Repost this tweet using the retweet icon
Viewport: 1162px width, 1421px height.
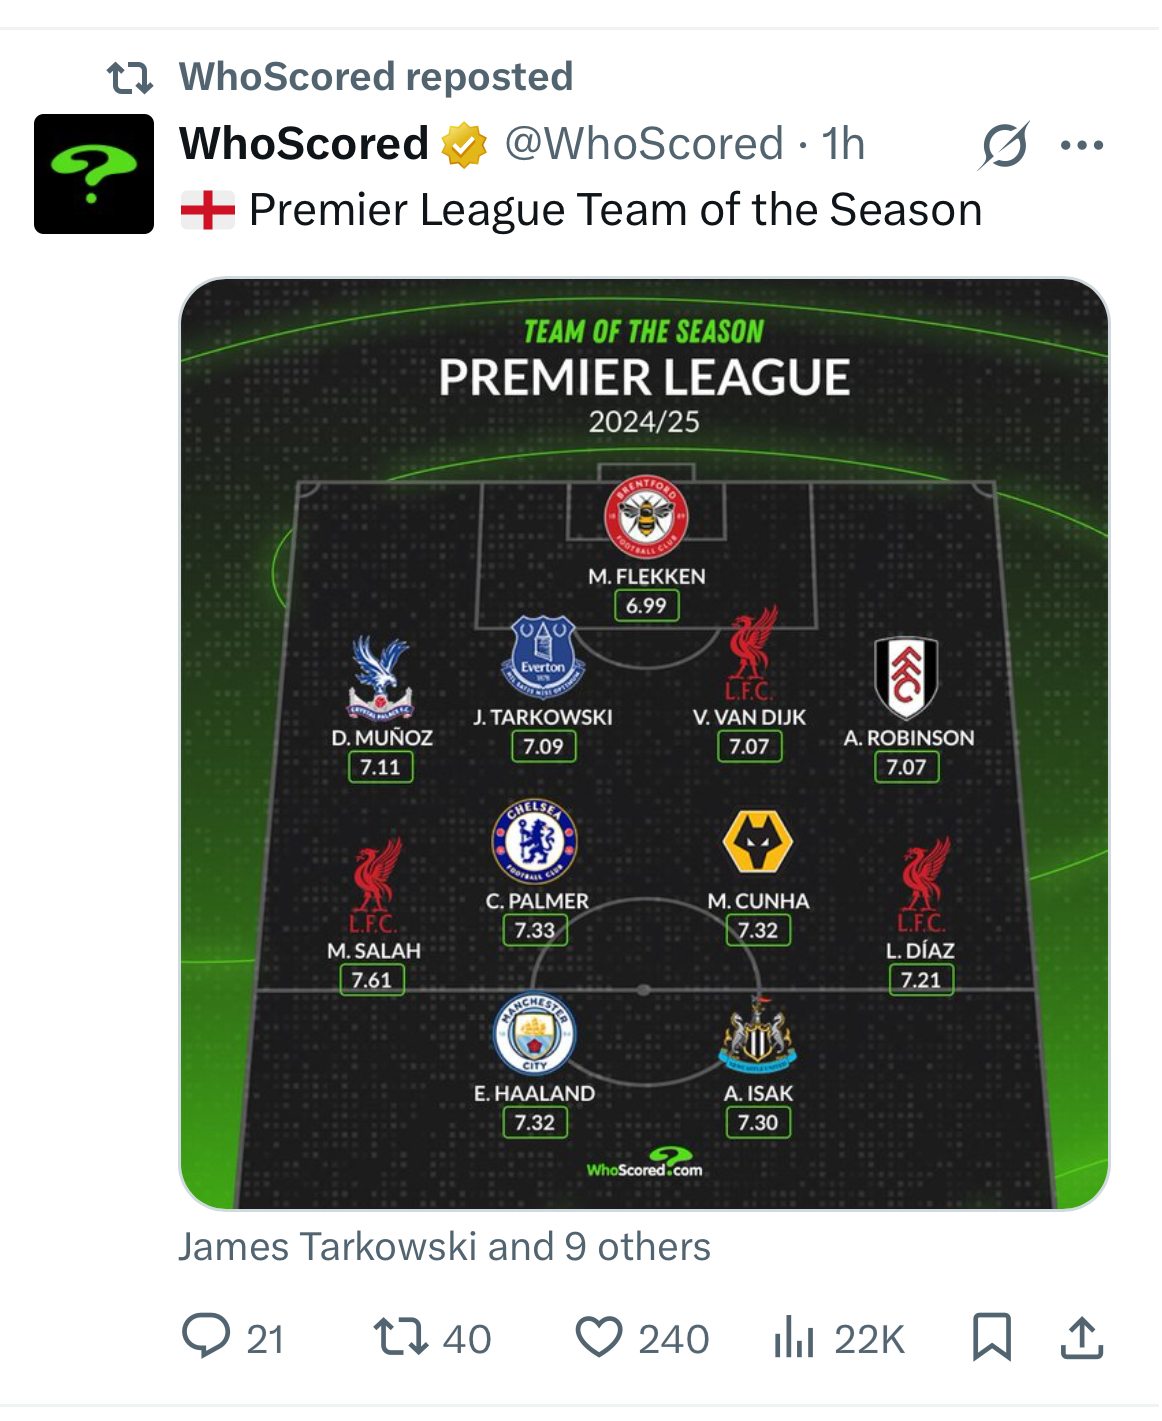pos(400,1337)
